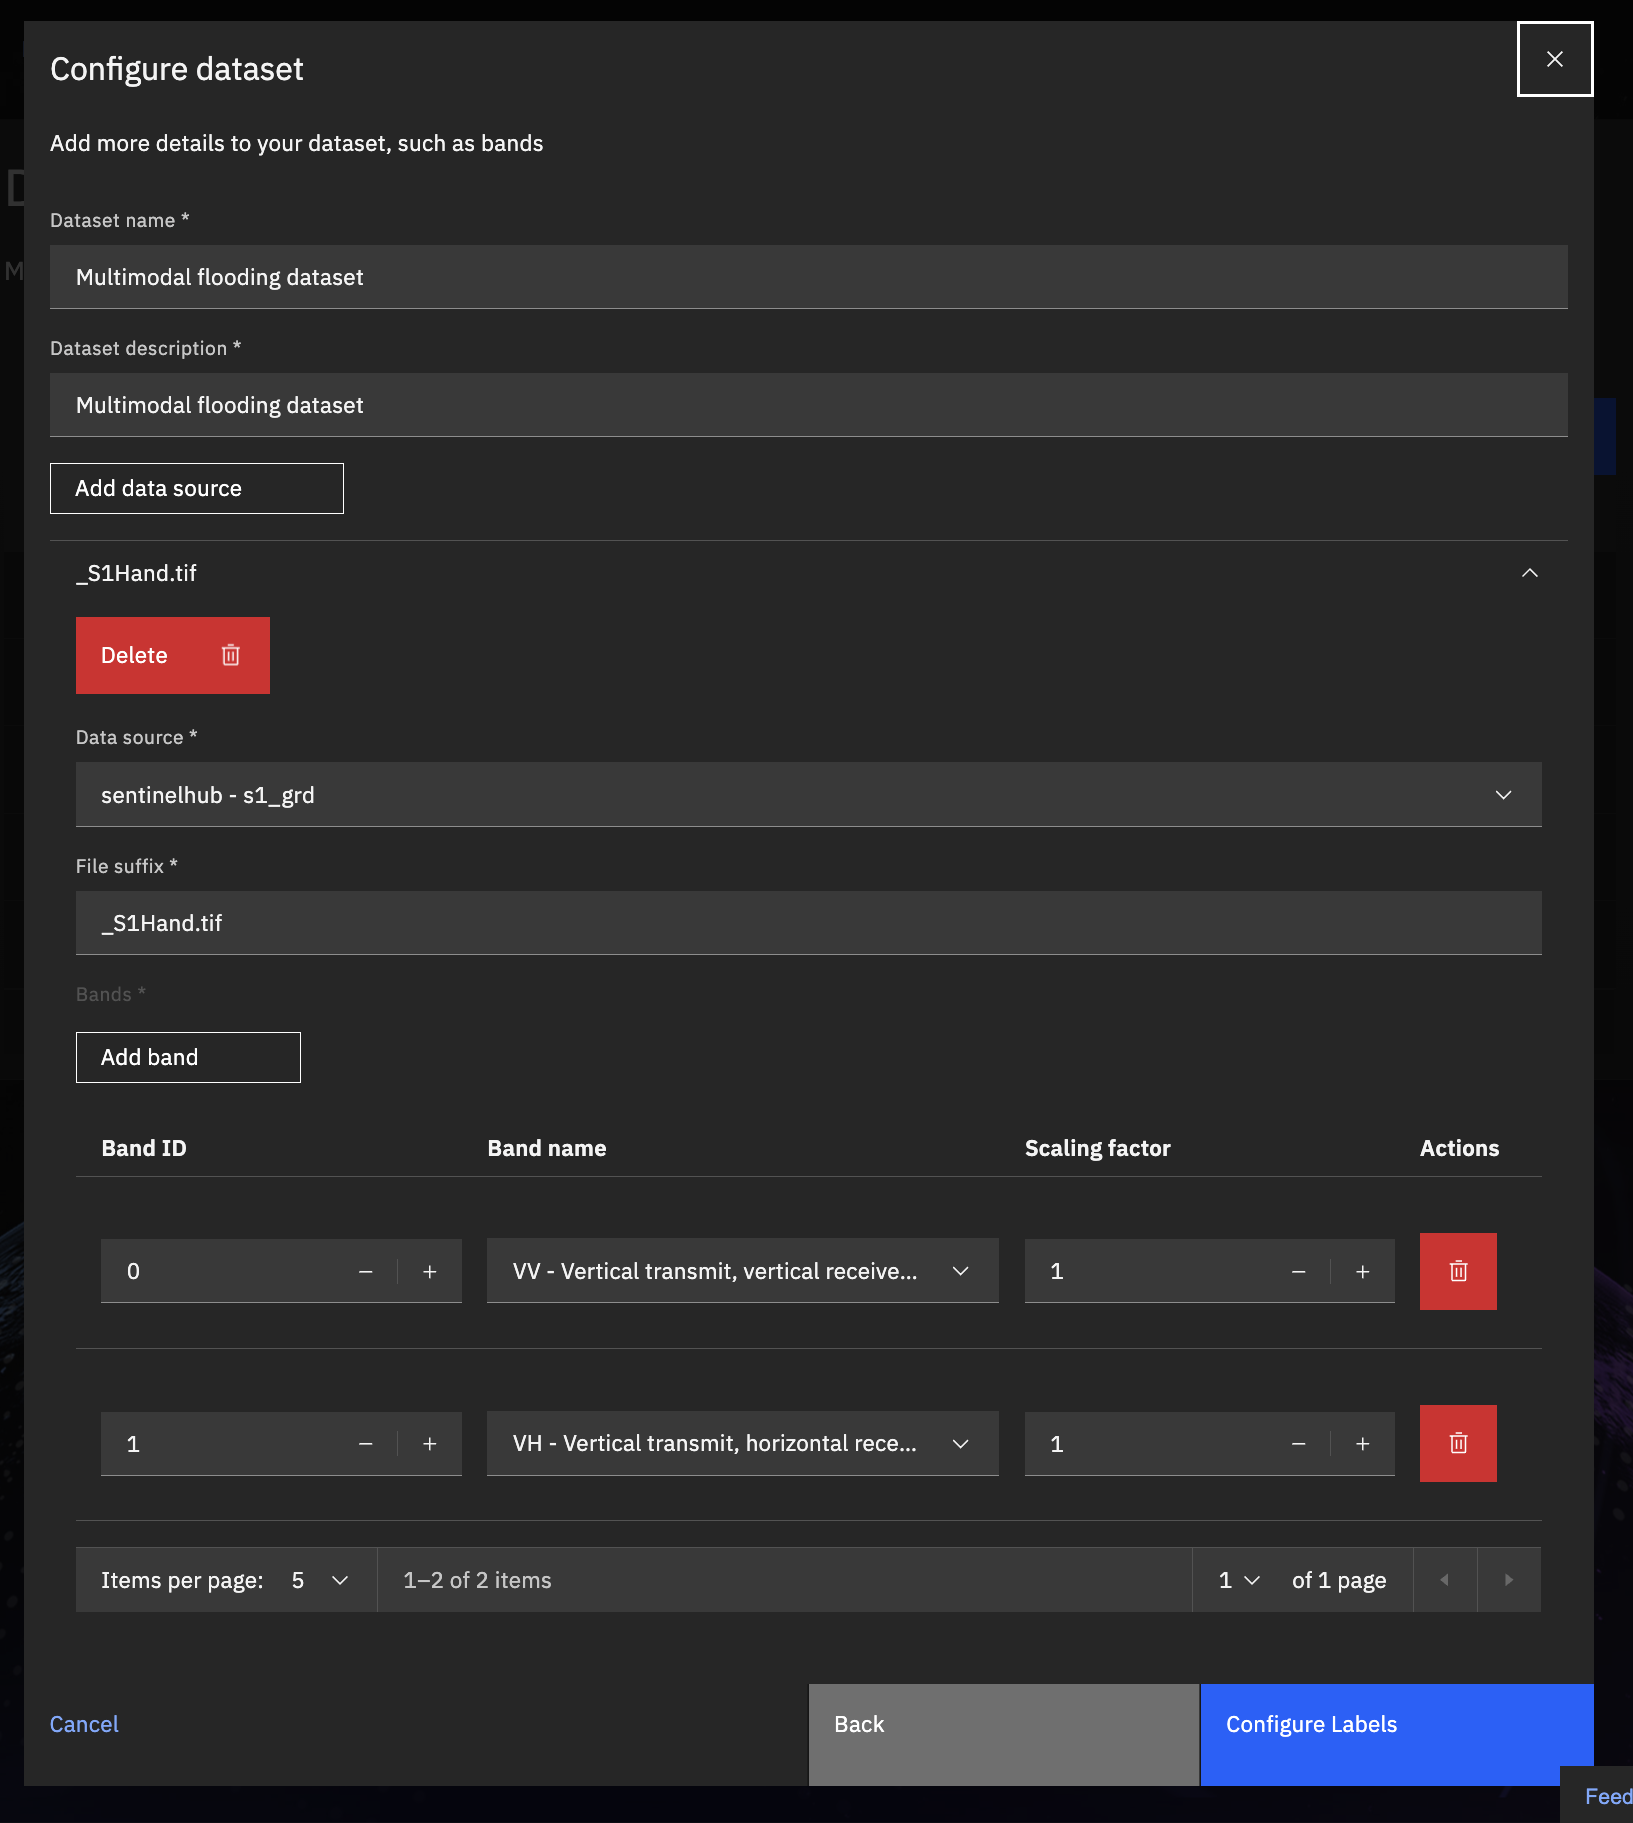Click the Add data source button

[197, 488]
